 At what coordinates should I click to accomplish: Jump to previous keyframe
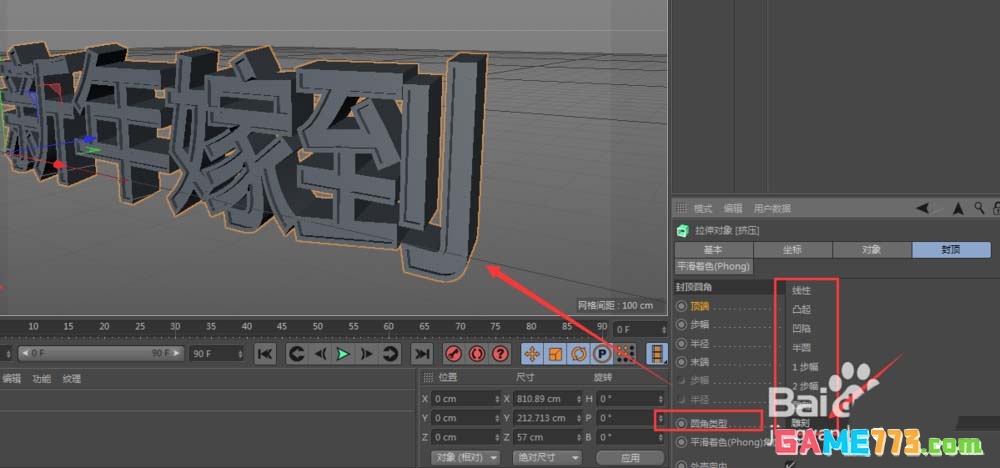coord(295,354)
